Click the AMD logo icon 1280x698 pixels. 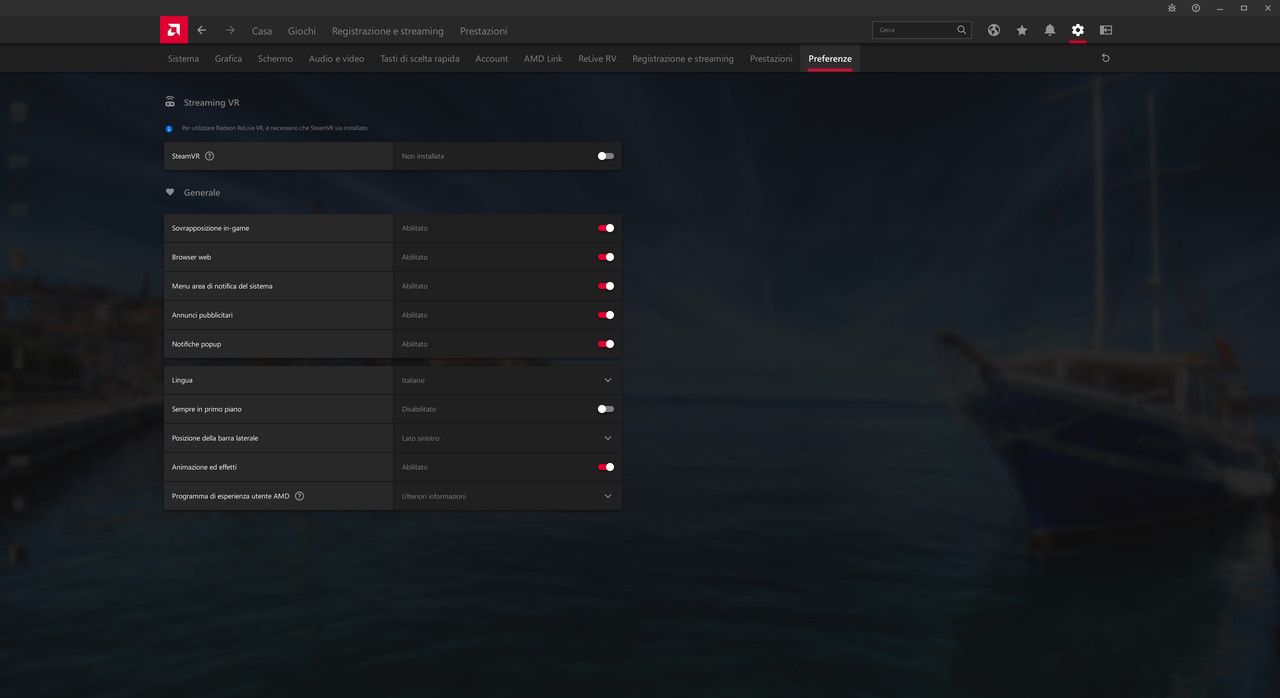174,30
